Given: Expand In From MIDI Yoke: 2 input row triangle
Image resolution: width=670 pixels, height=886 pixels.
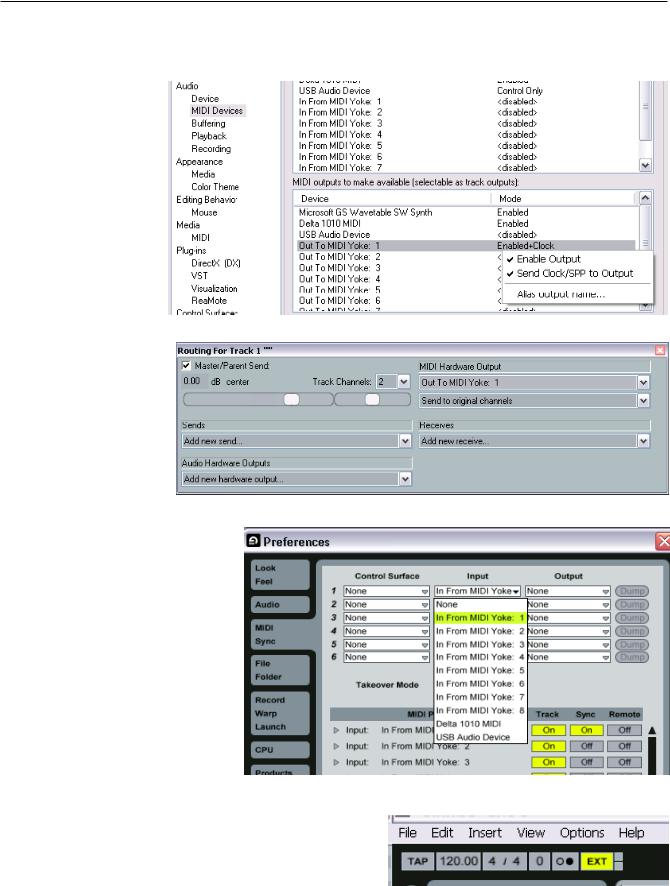Looking at the screenshot, I should click(x=337, y=746).
